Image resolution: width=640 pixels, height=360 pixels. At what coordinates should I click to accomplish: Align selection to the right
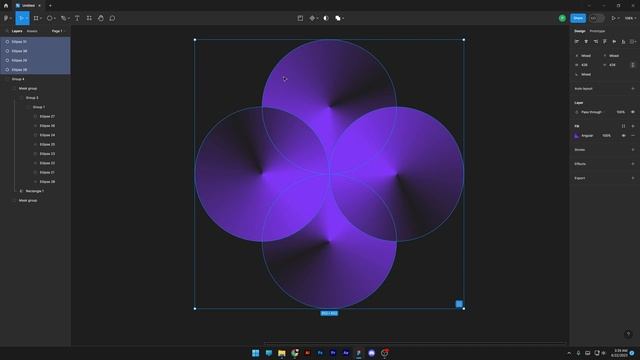[x=596, y=42]
